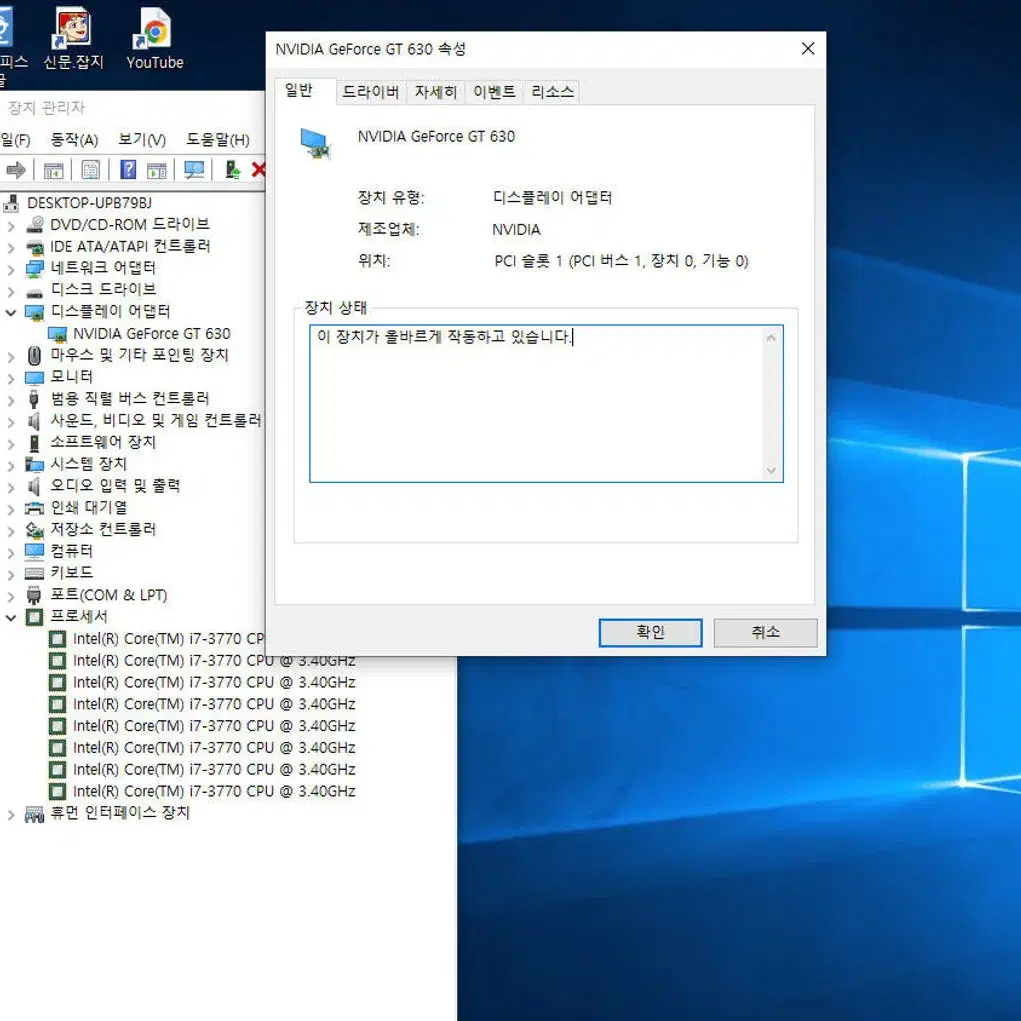Screen dimensions: 1021x1021
Task: Click scroll-up arrow in 장치 상태 box
Action: coord(771,338)
